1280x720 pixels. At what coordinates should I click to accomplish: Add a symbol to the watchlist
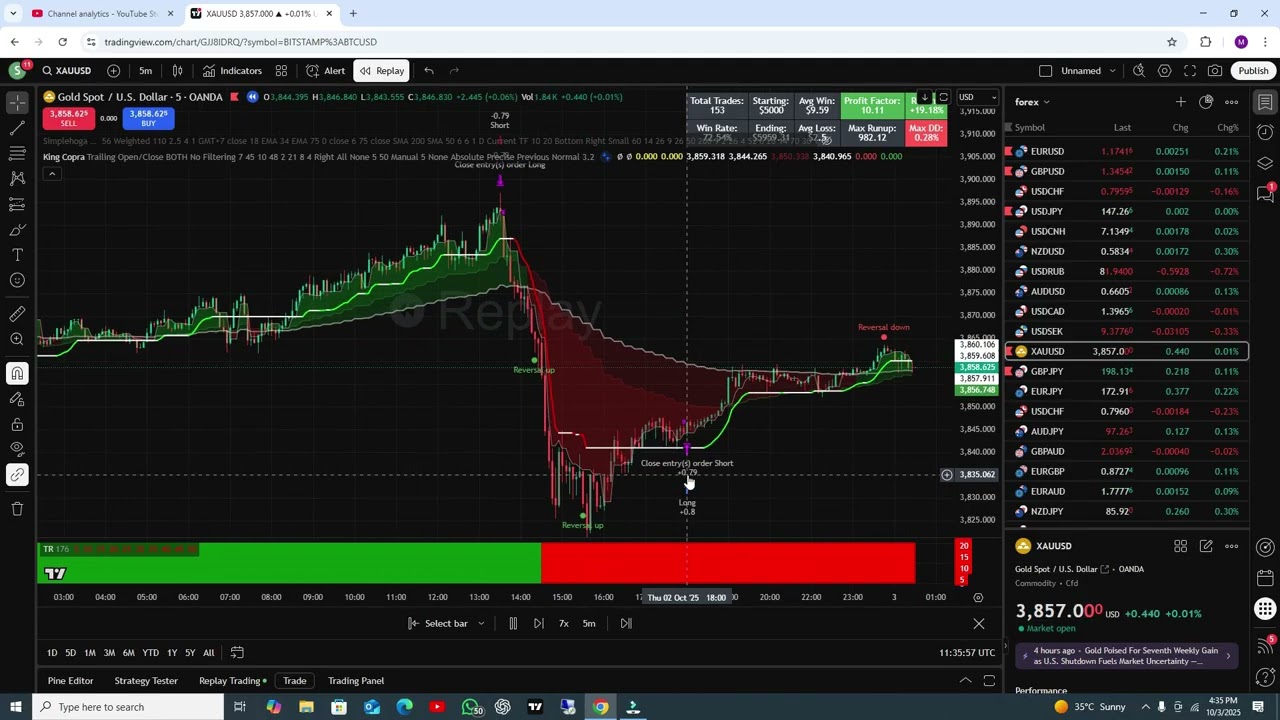click(x=1181, y=102)
